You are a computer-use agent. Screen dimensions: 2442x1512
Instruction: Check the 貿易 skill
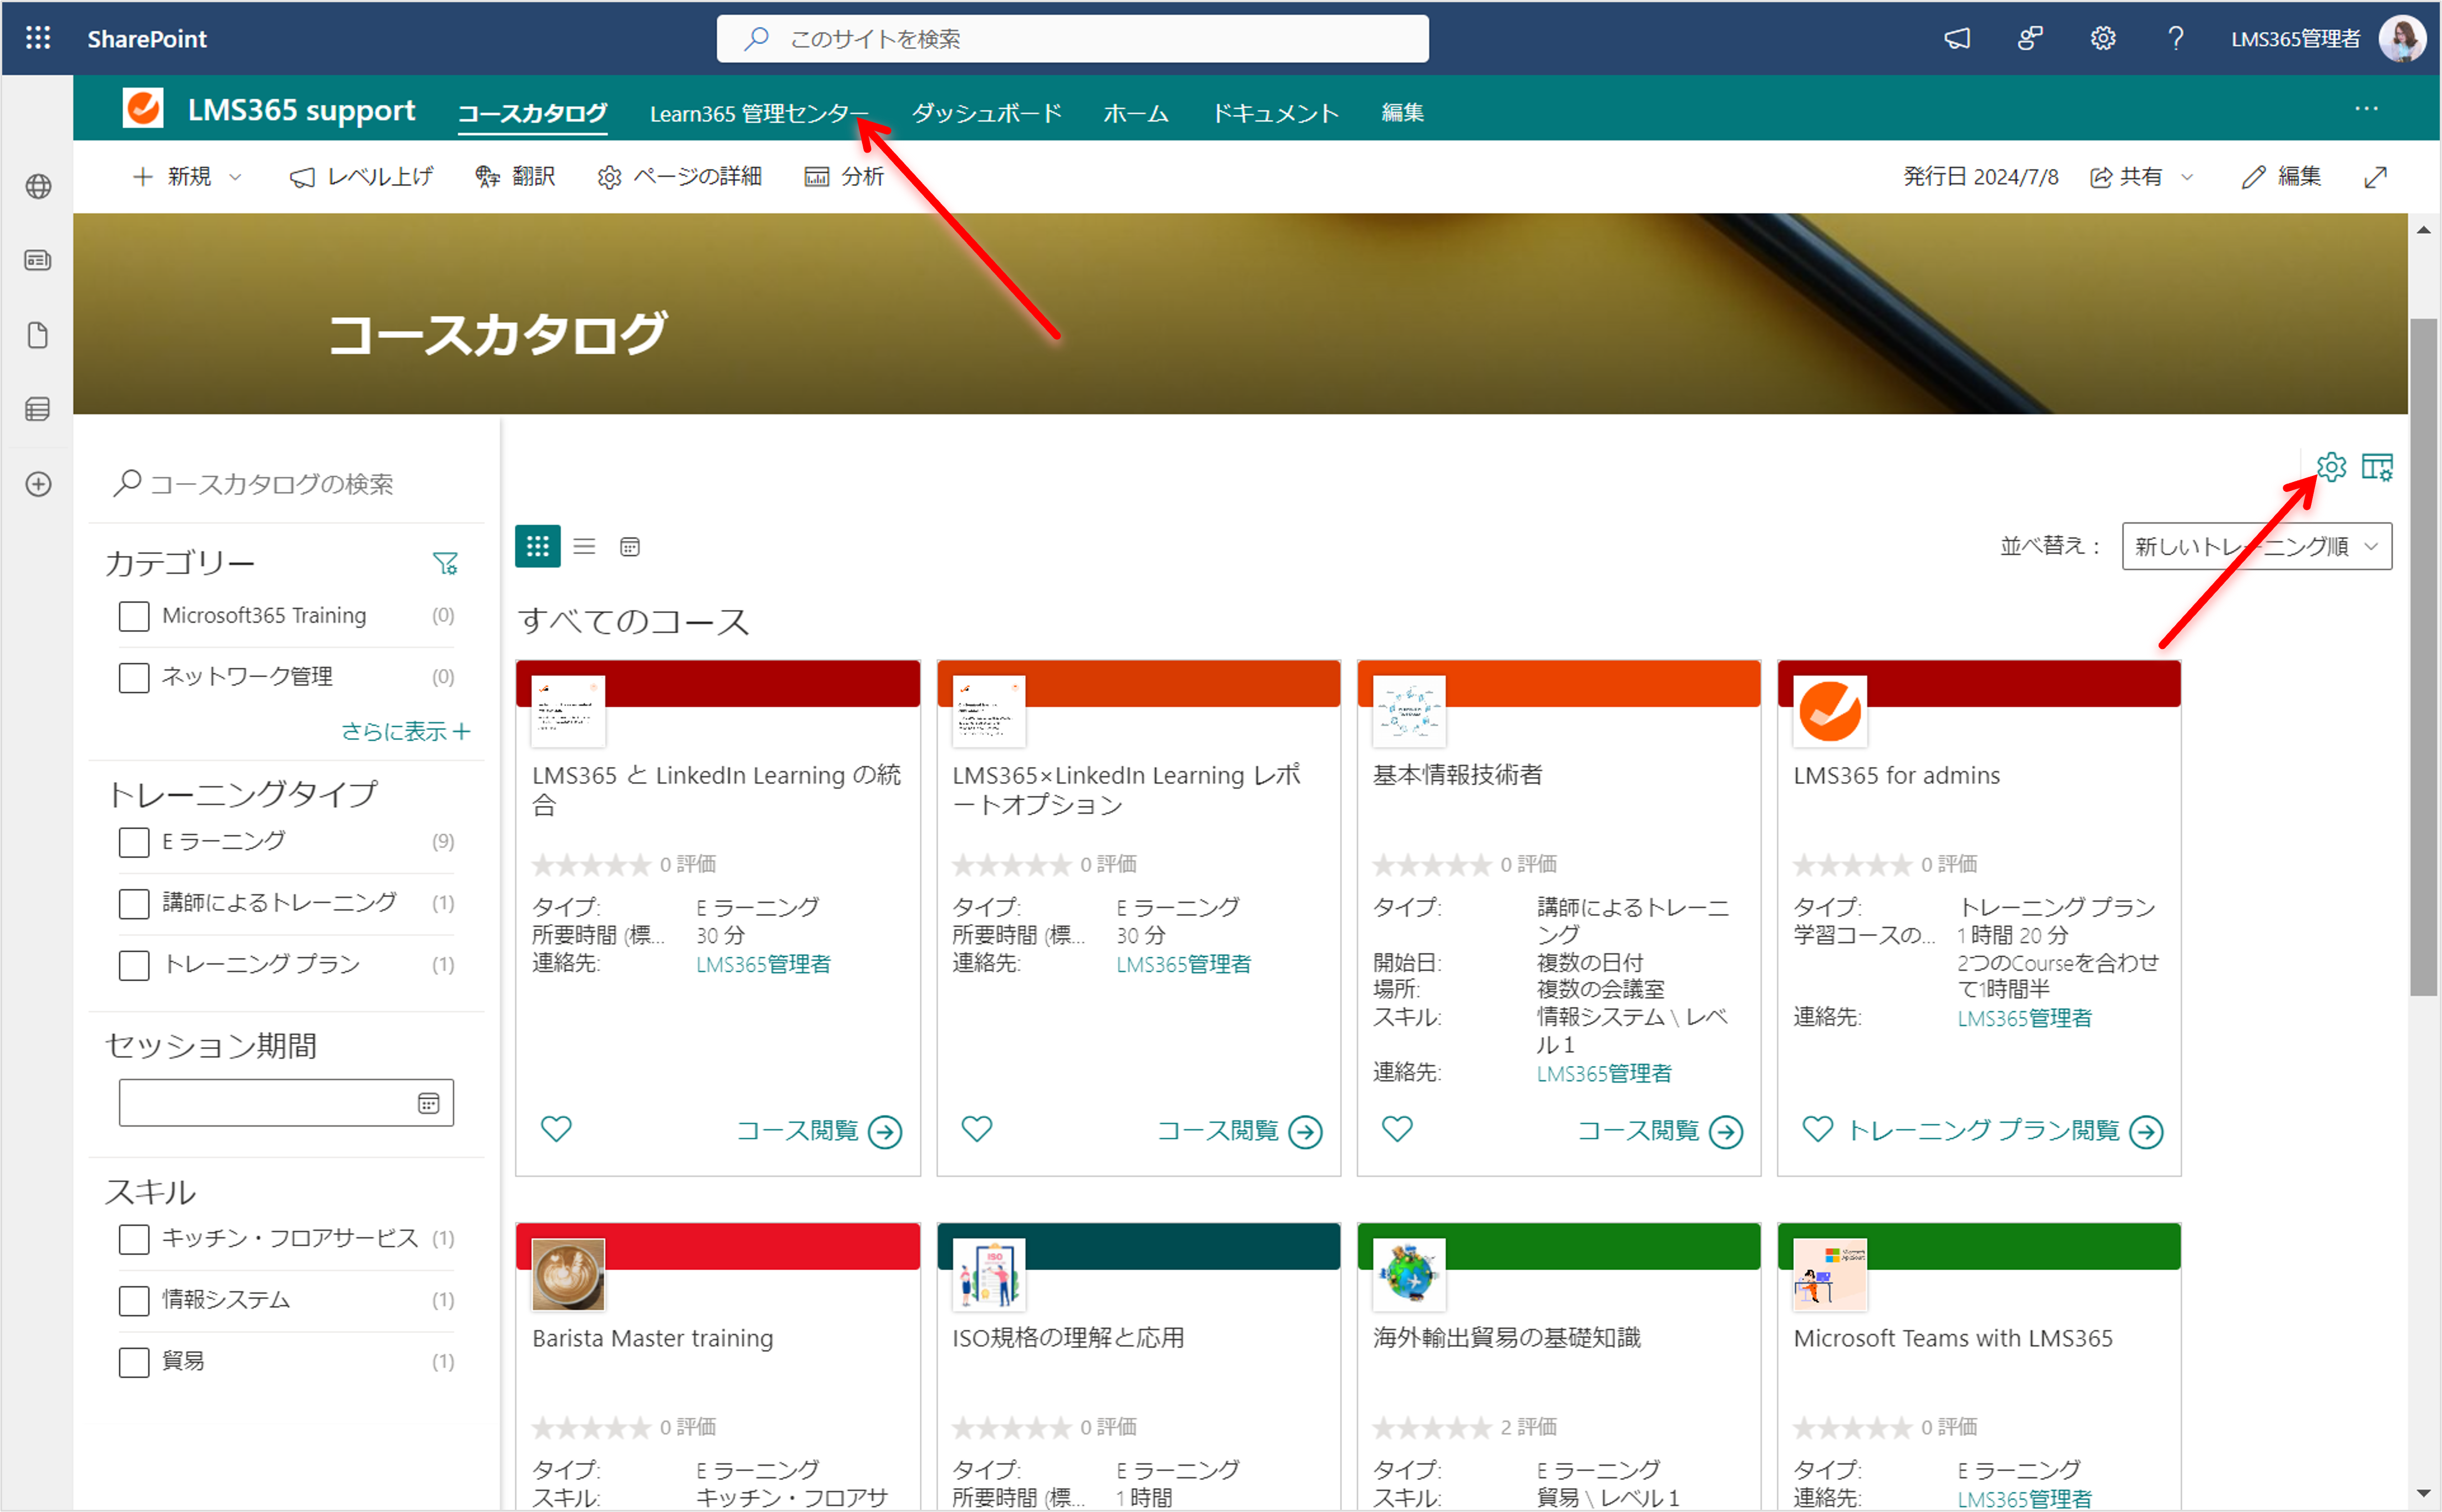click(134, 1362)
